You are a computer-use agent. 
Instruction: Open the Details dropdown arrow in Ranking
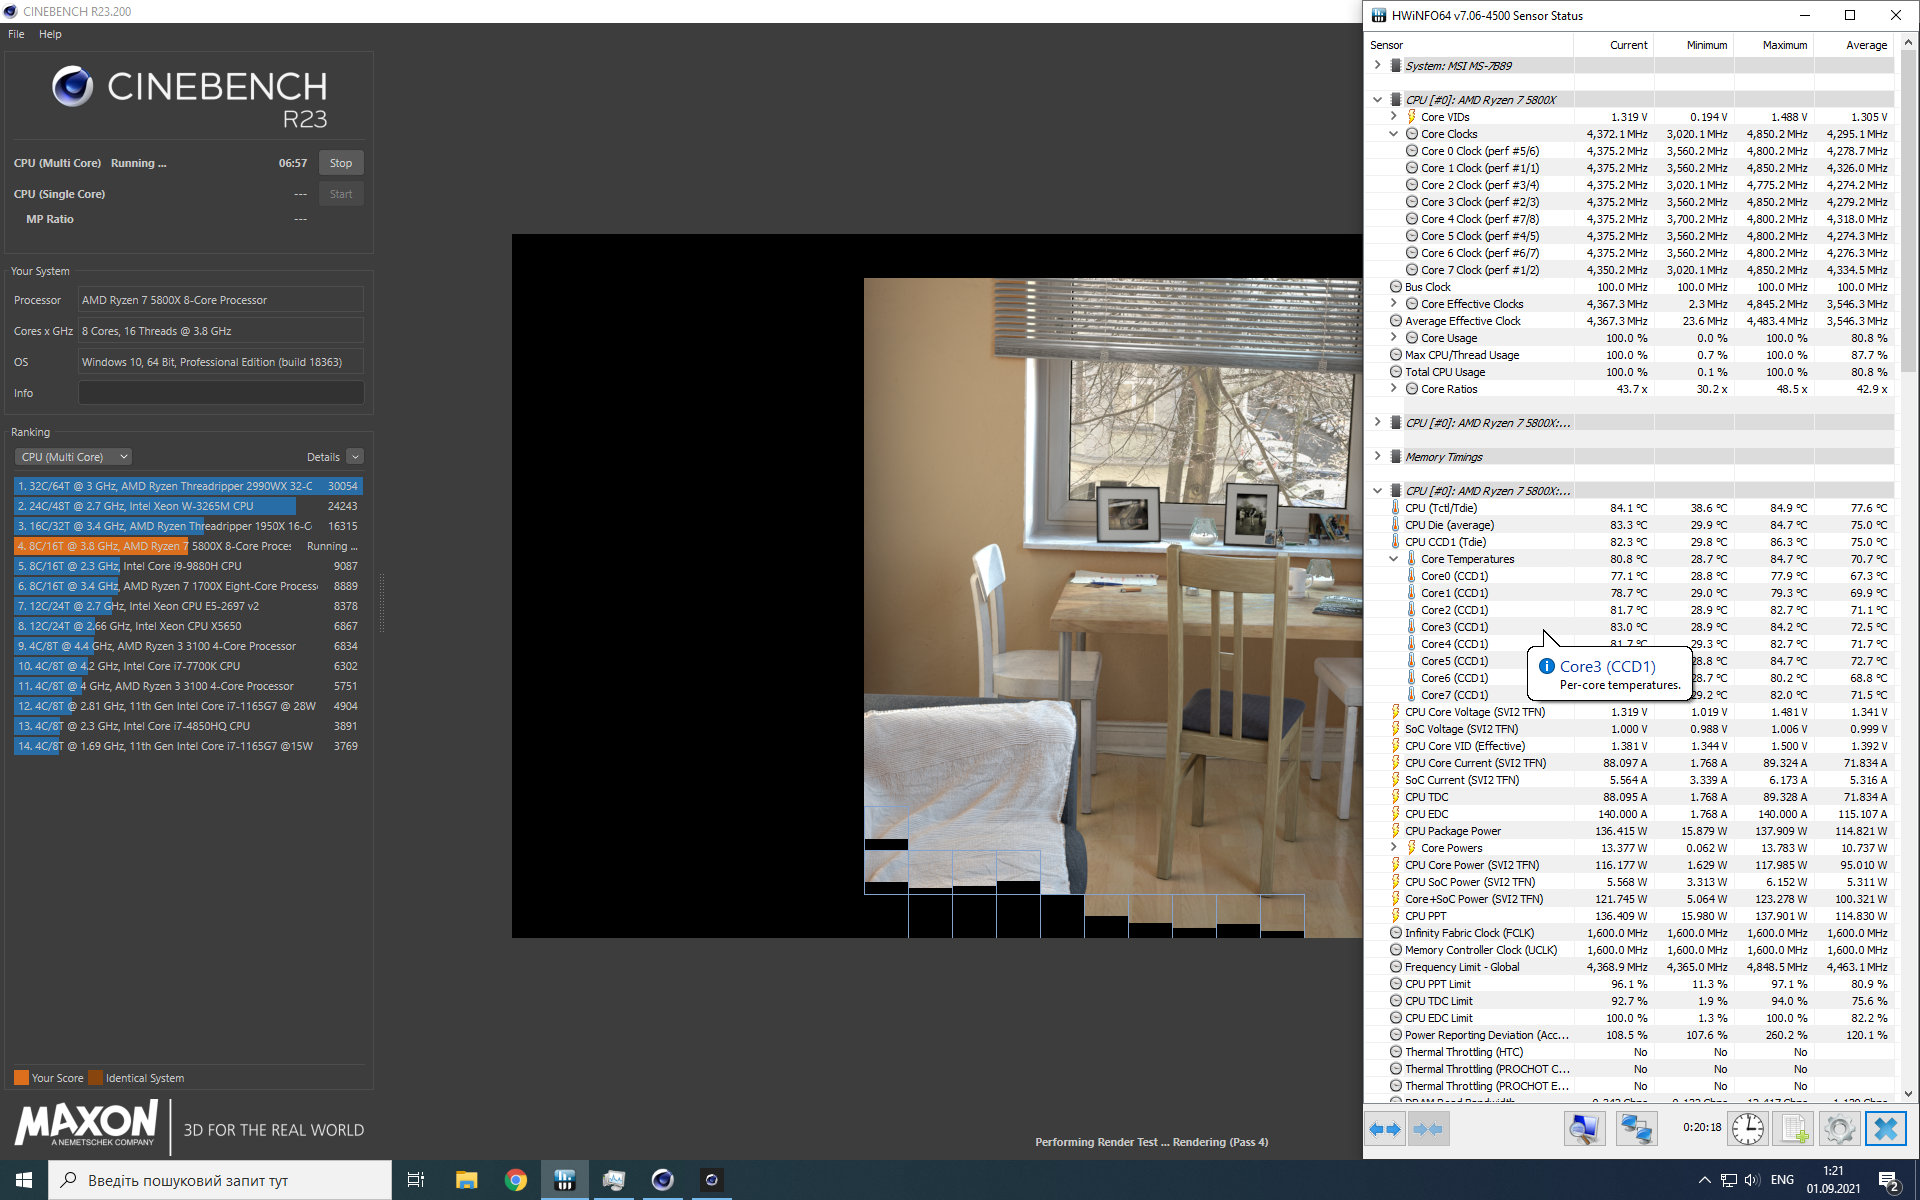pos(355,457)
